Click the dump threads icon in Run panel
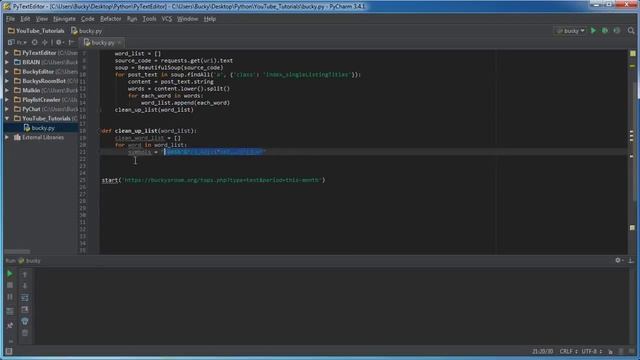The image size is (640, 360). (x=10, y=311)
